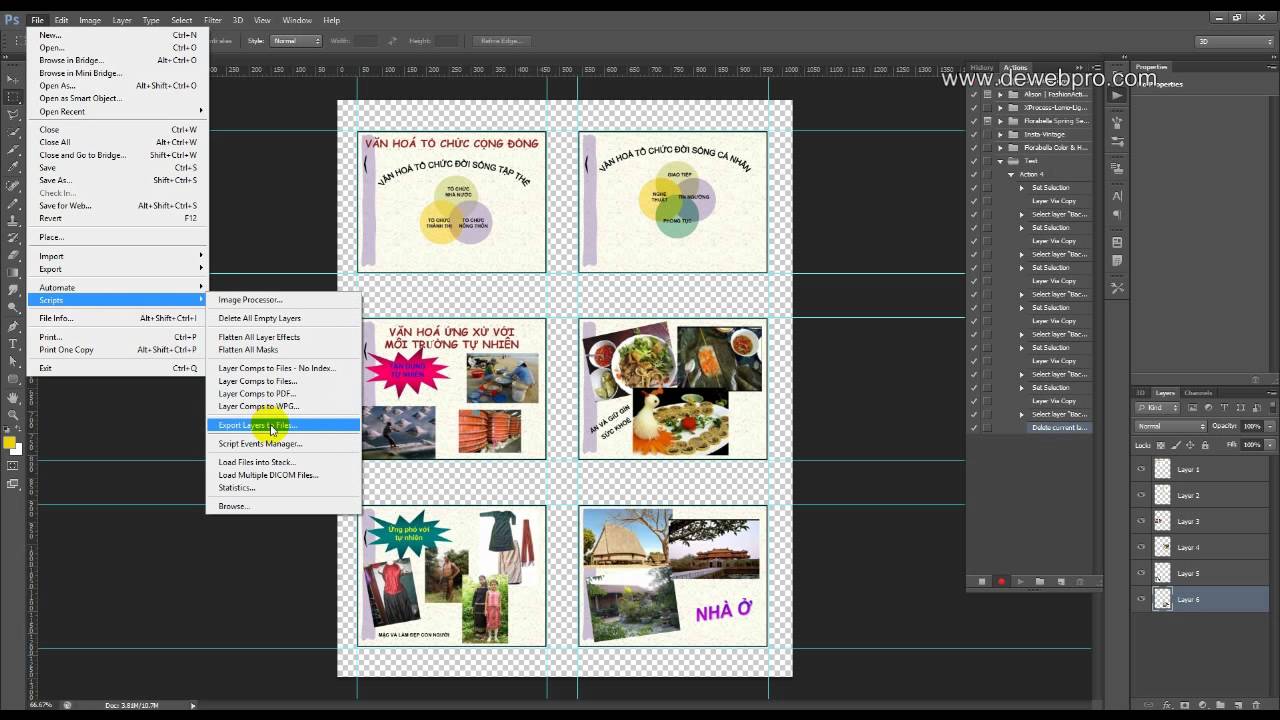Expand Florabella Color & H... action set
The width and height of the screenshot is (1280, 720).
click(1000, 147)
